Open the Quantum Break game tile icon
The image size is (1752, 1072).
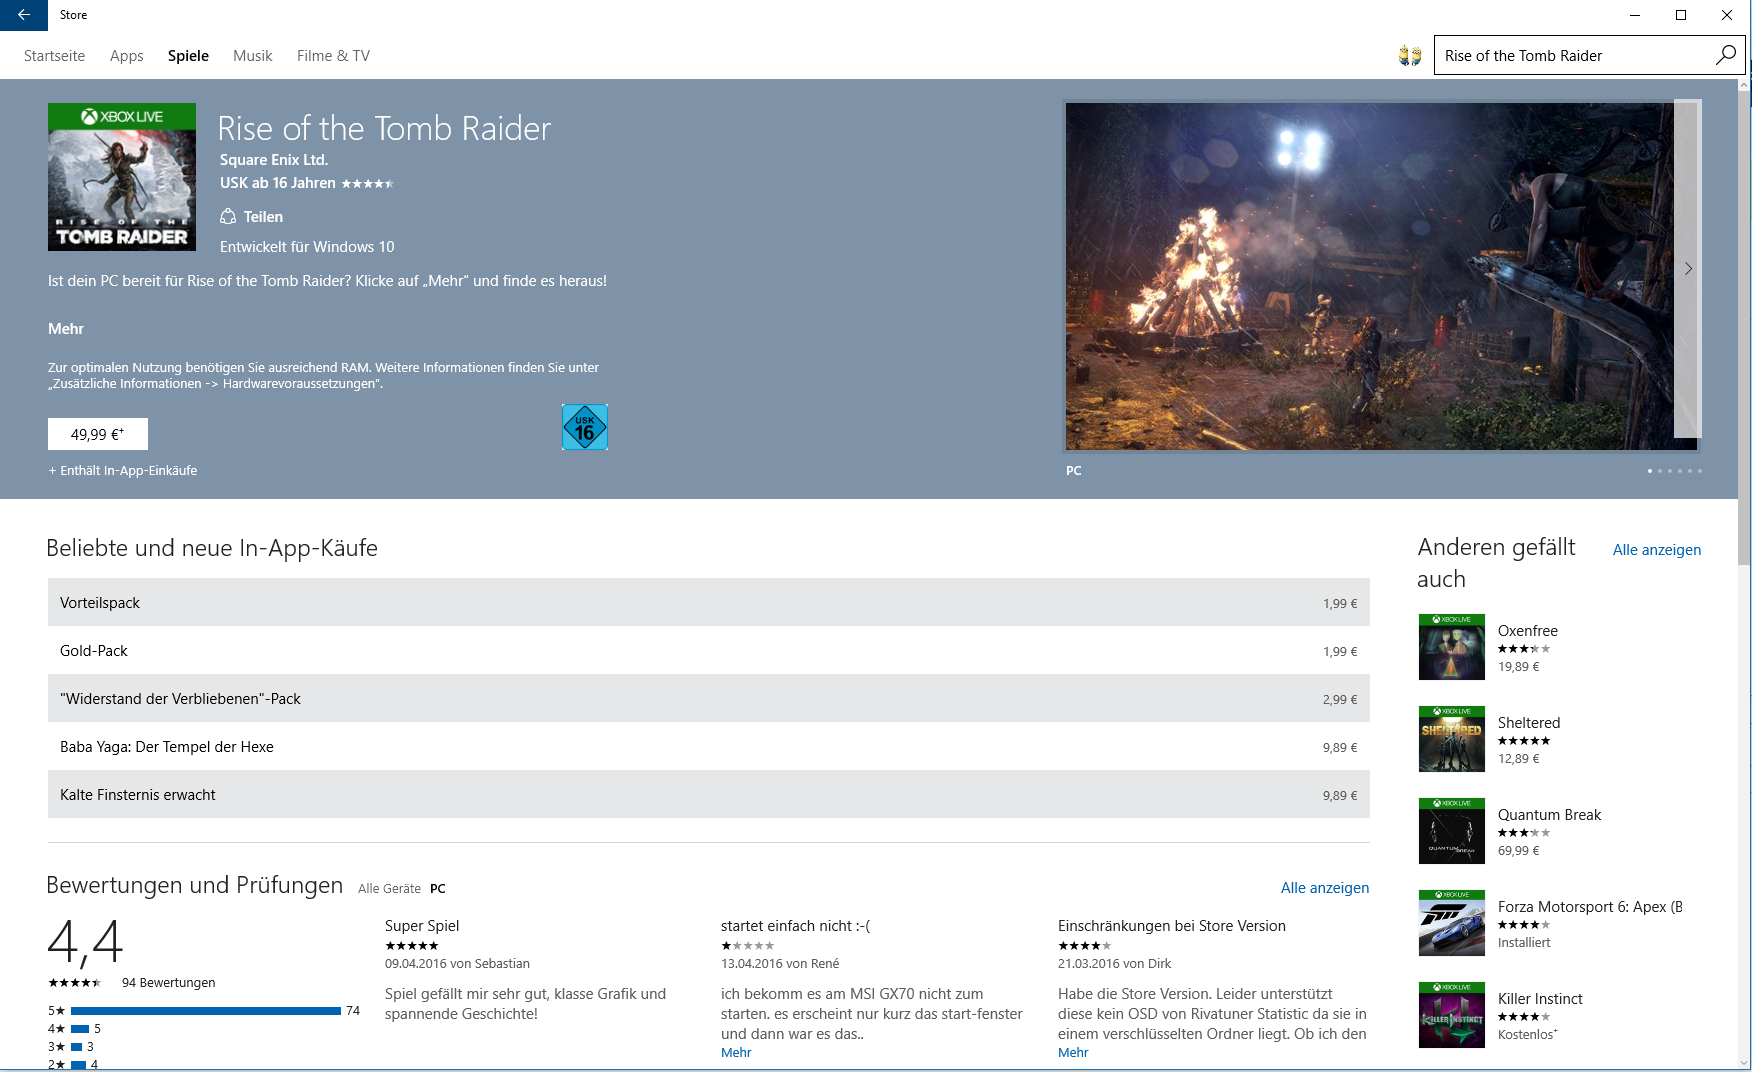1452,831
